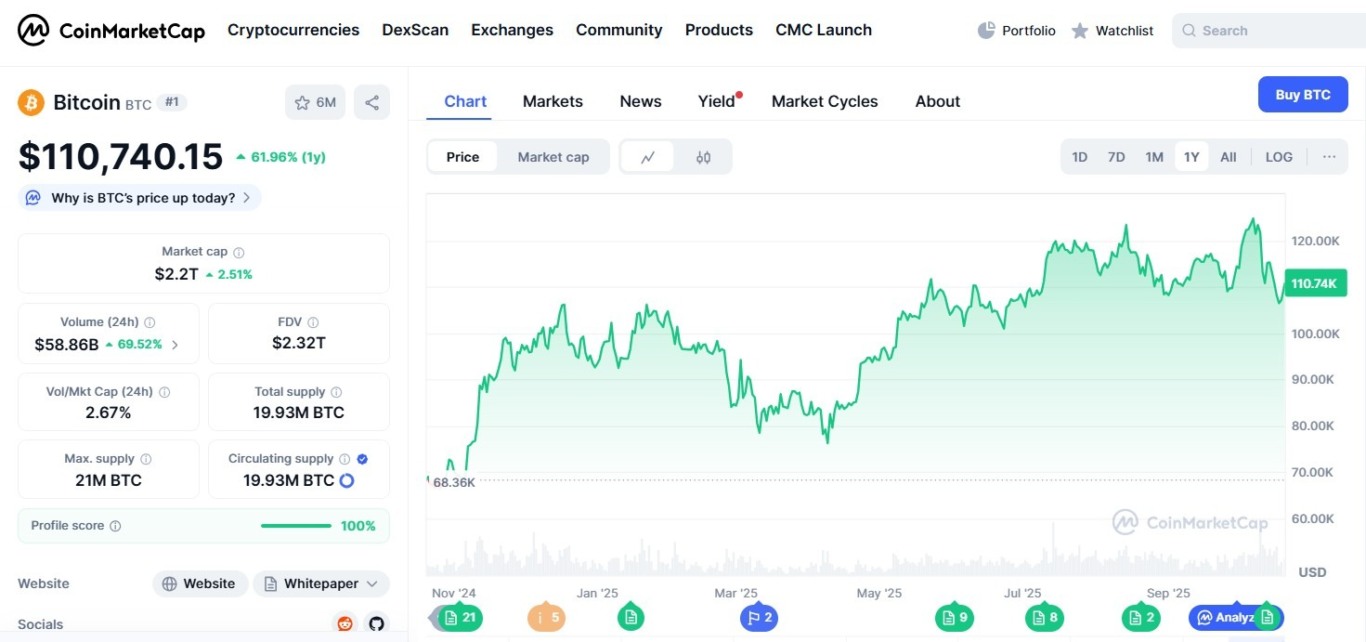Screen dimensions: 1366x642
Task: Open the Market Cycles tab
Action: [824, 101]
